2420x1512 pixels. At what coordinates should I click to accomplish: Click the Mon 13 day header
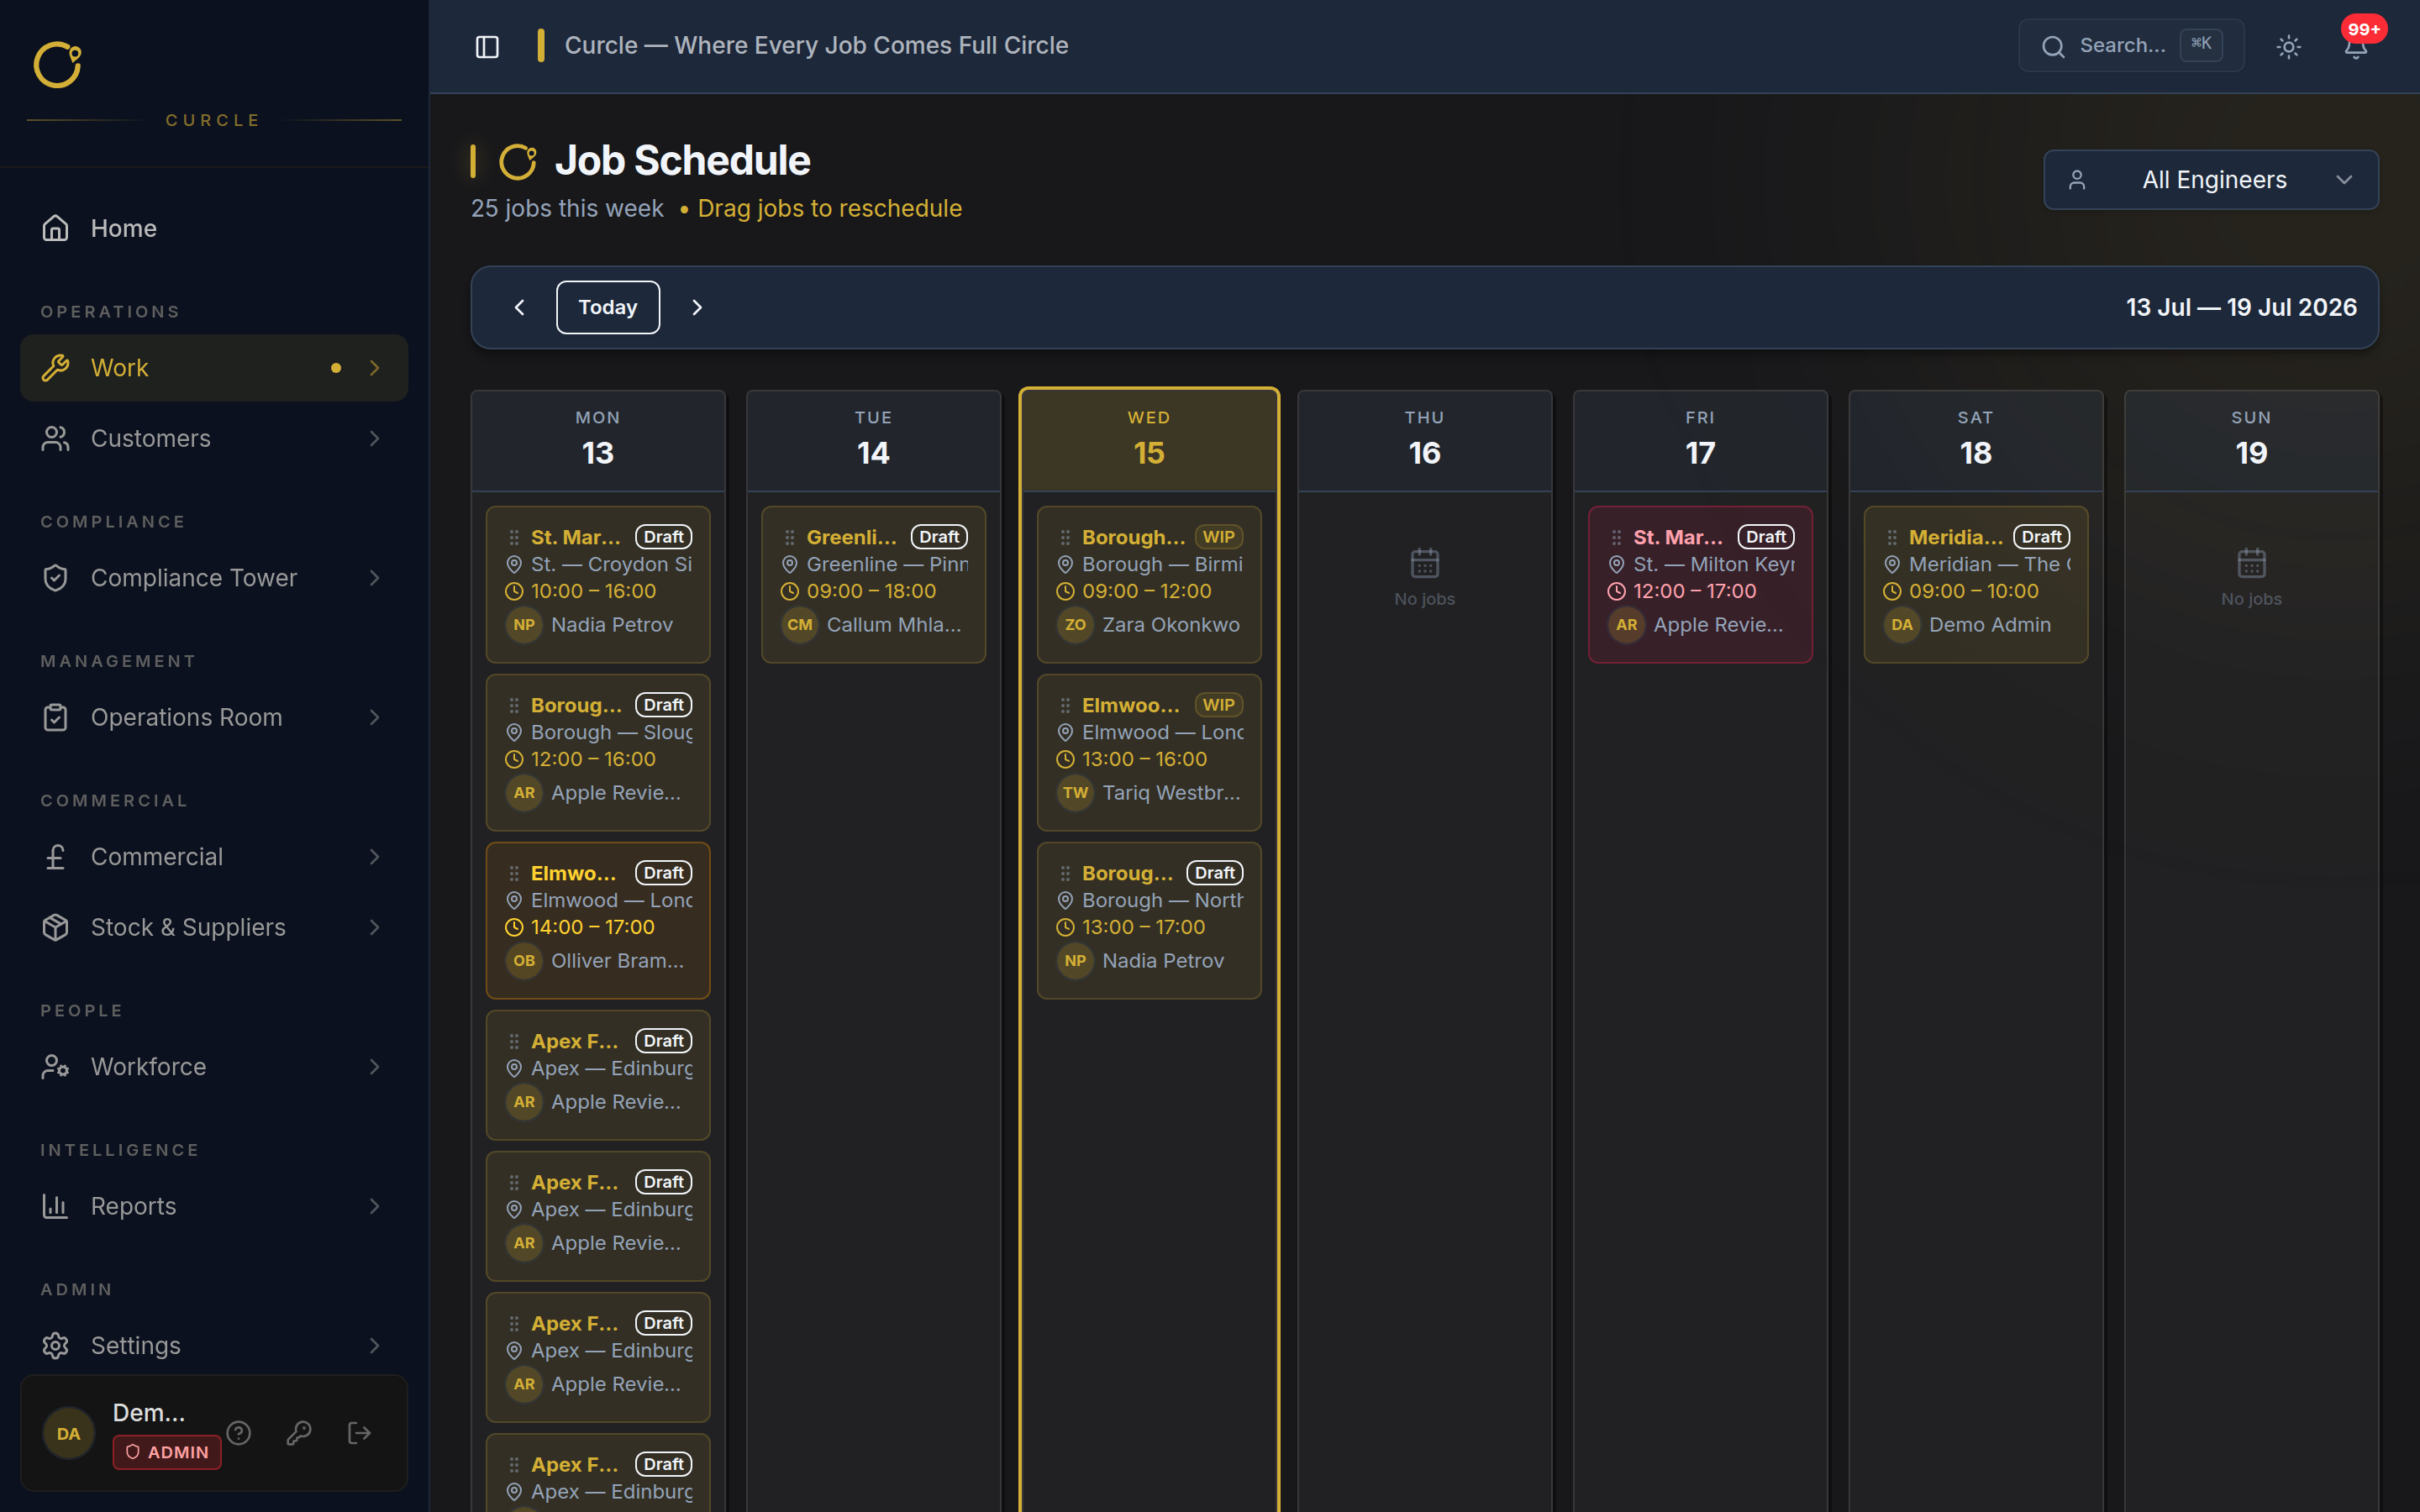[x=598, y=440]
